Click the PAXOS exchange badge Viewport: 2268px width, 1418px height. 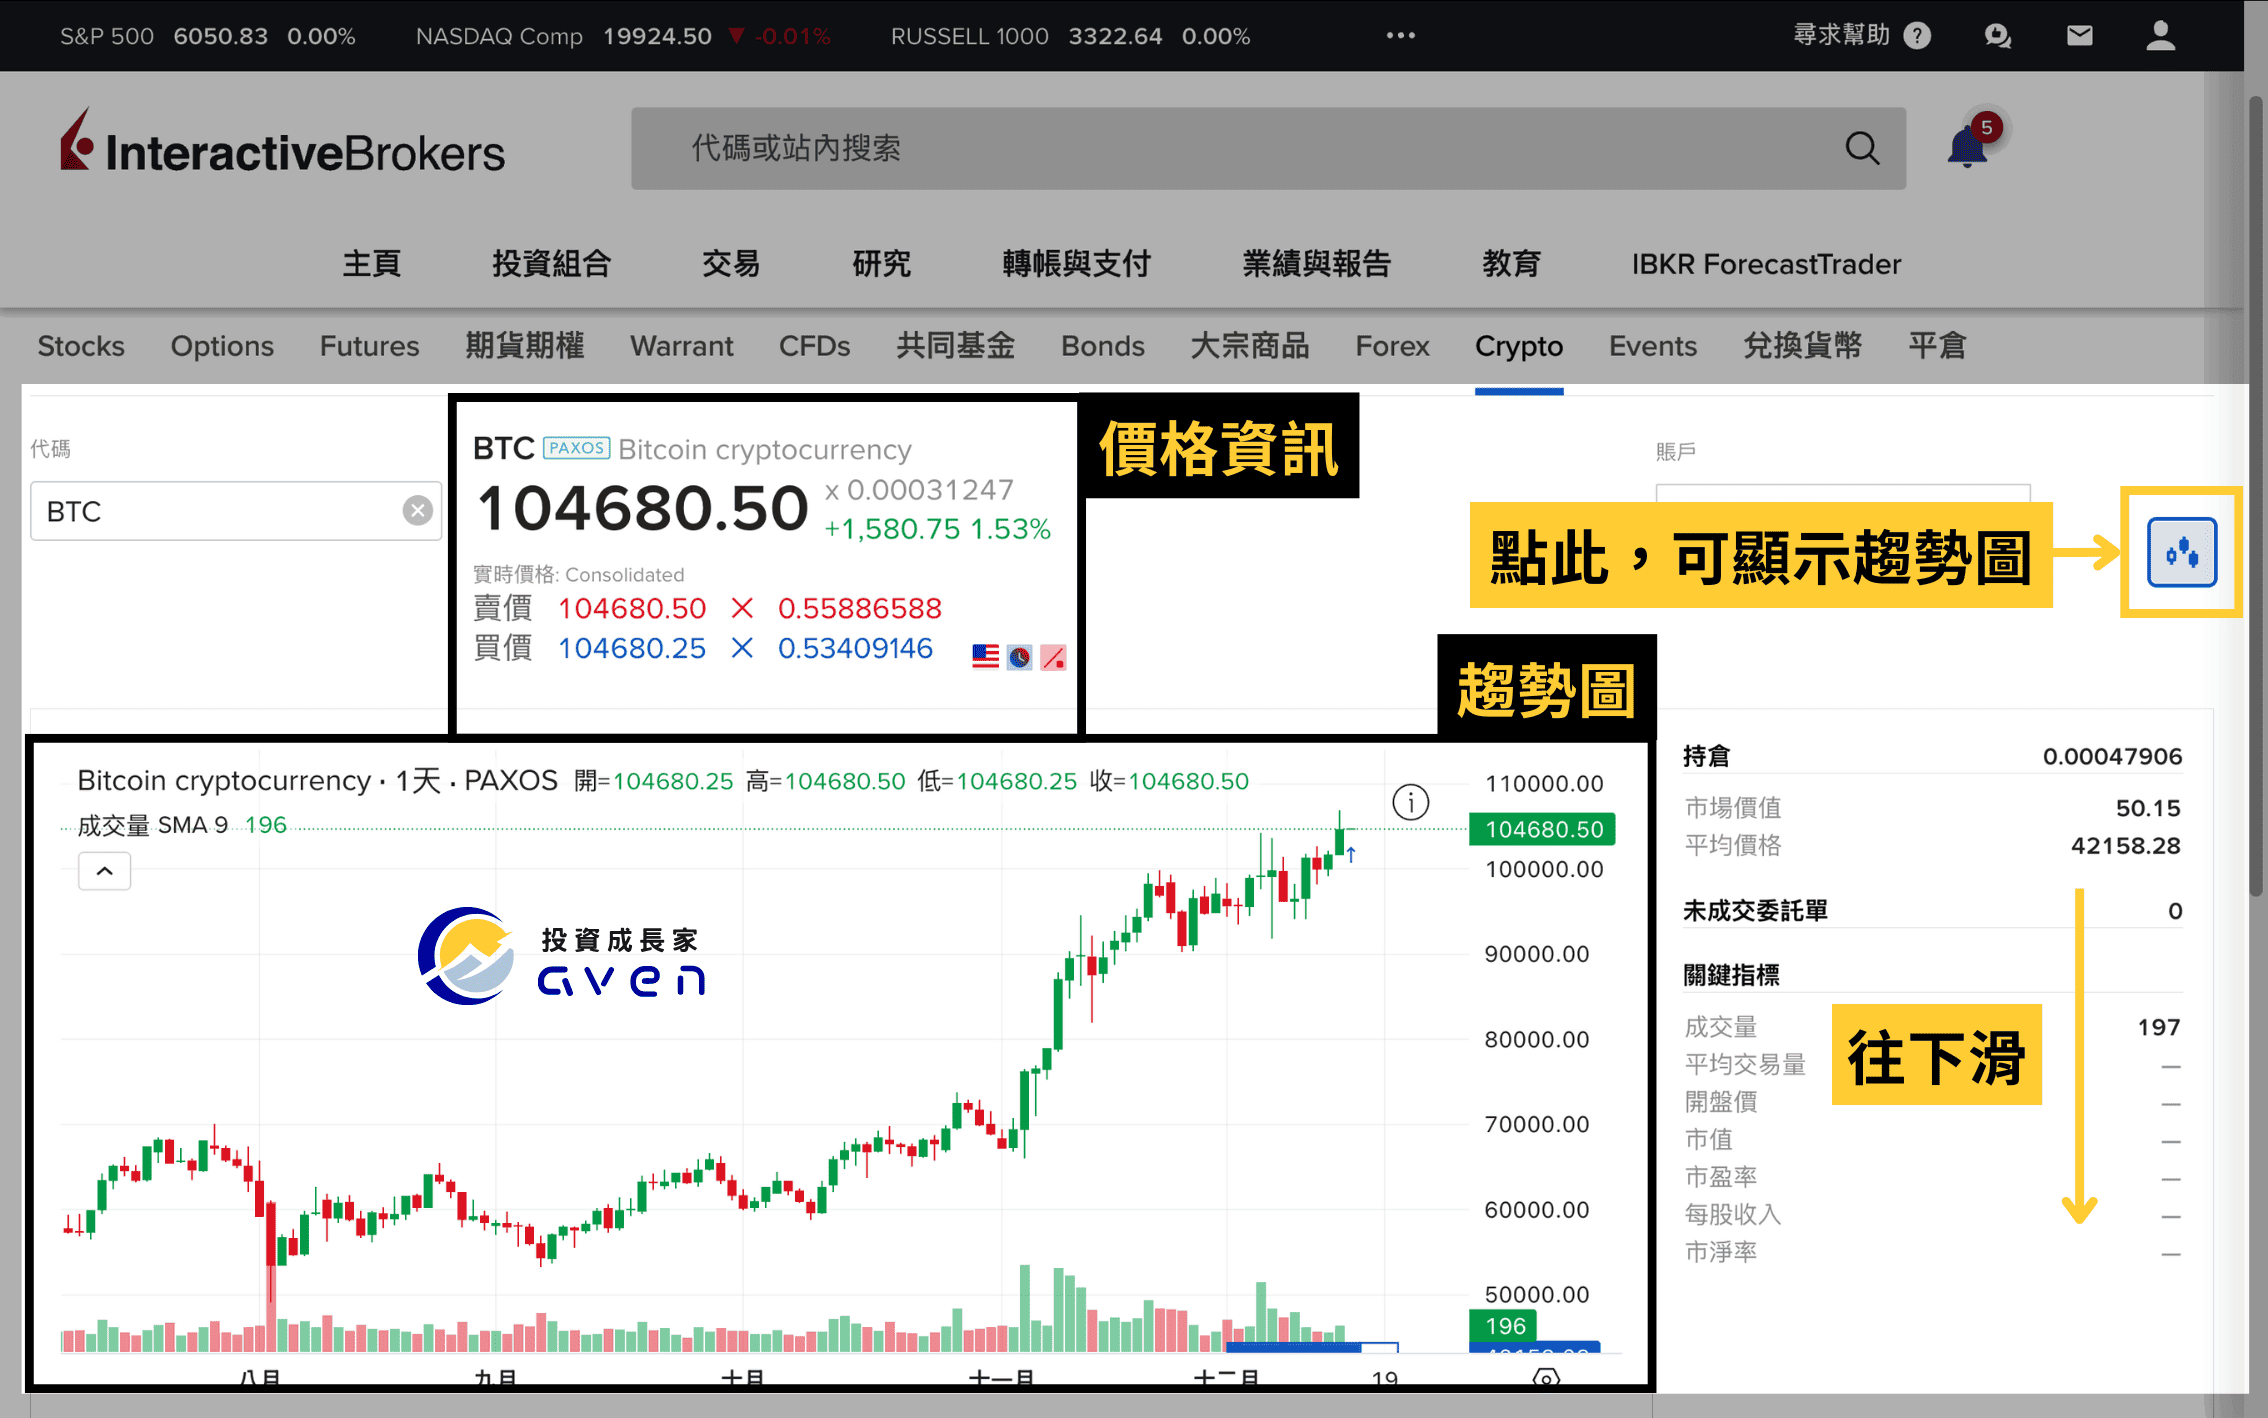click(x=576, y=448)
